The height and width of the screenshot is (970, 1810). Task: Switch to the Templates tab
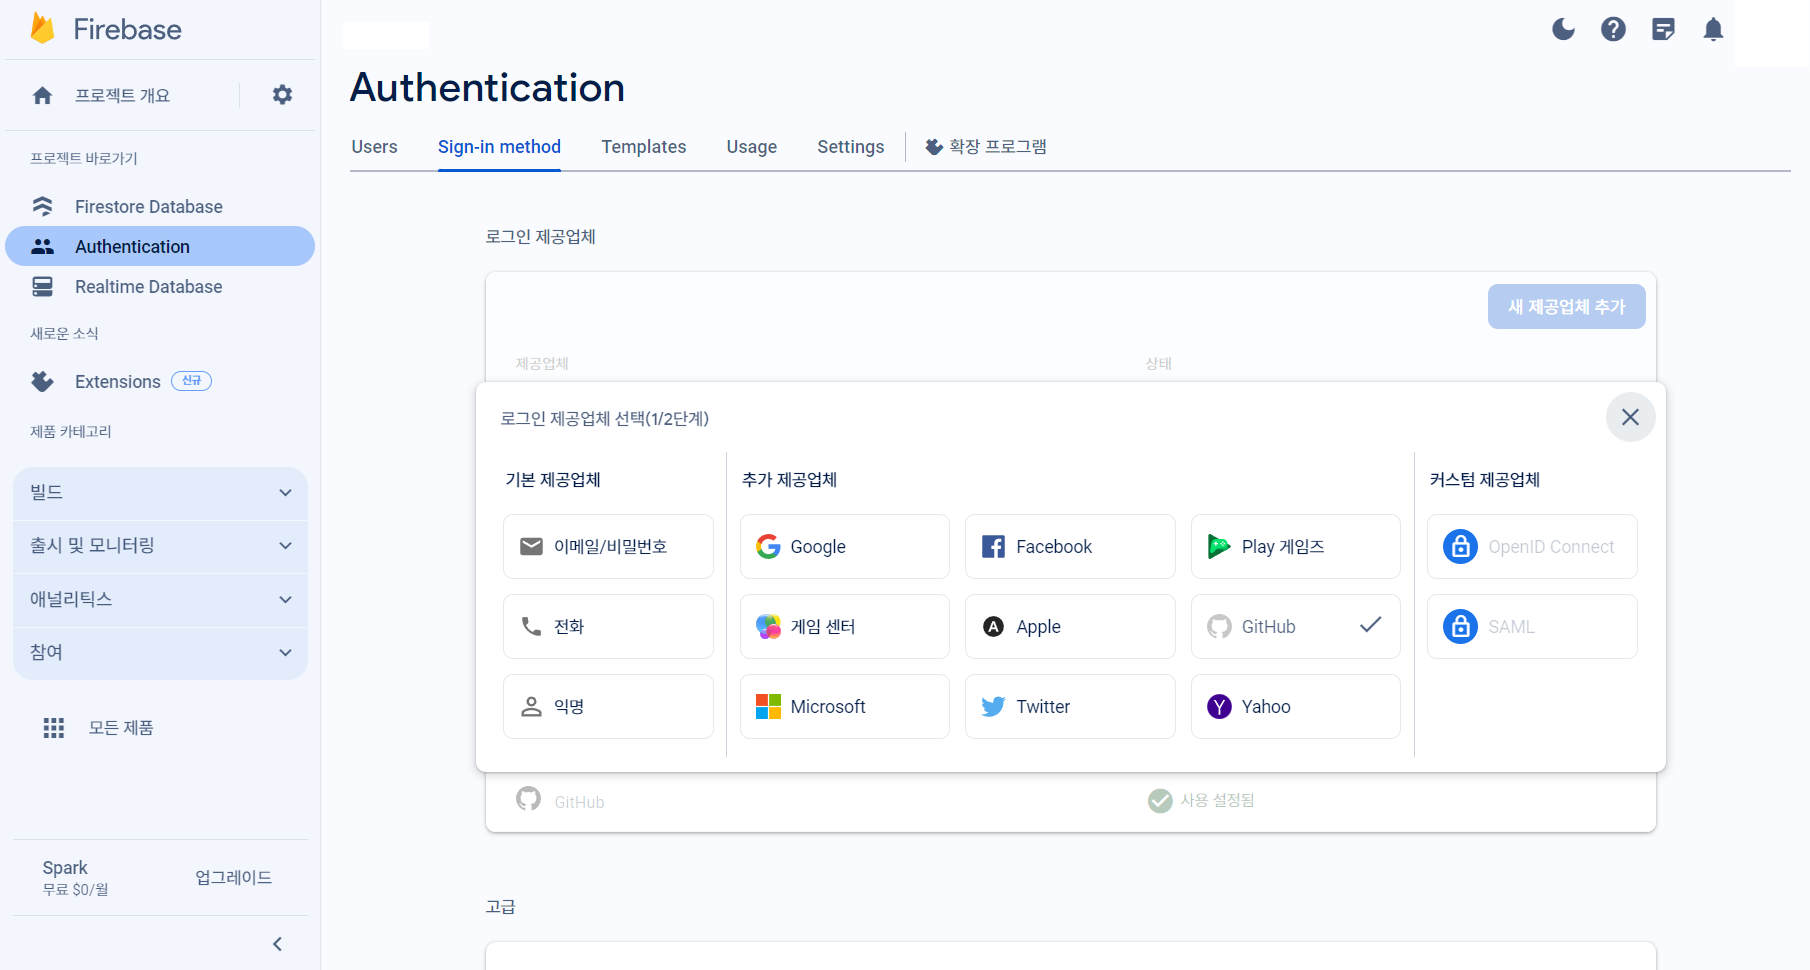[643, 147]
